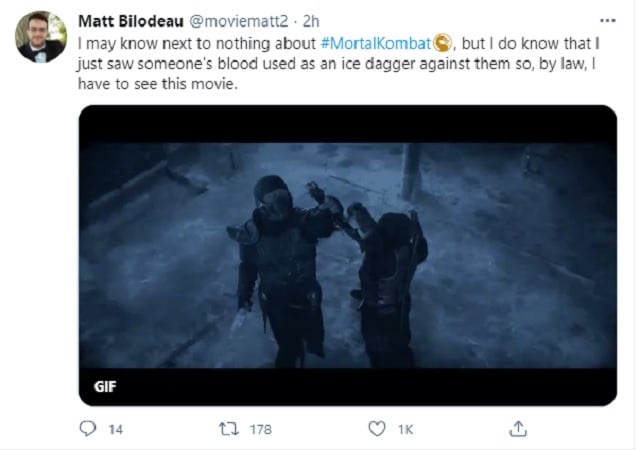Image resolution: width=640 pixels, height=450 pixels.
Task: Open the three-dot more options menu
Action: (x=607, y=20)
